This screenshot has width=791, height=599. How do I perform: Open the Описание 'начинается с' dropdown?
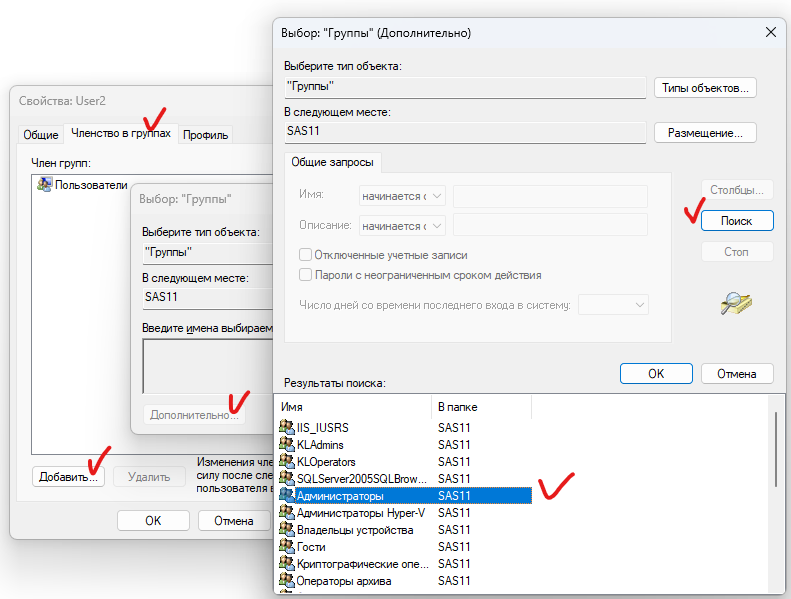[401, 226]
